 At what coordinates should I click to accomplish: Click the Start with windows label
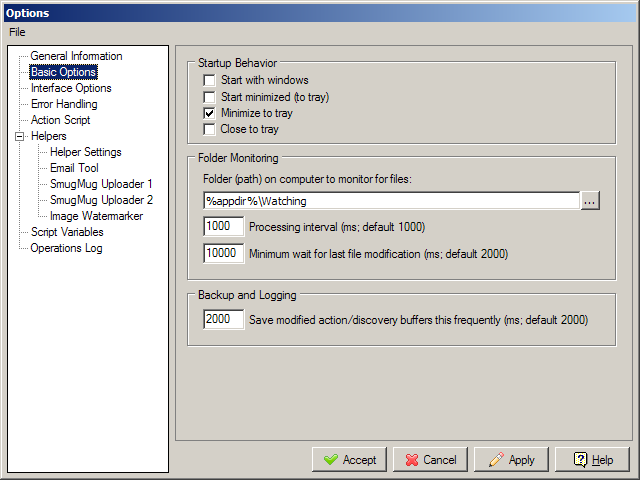264,80
